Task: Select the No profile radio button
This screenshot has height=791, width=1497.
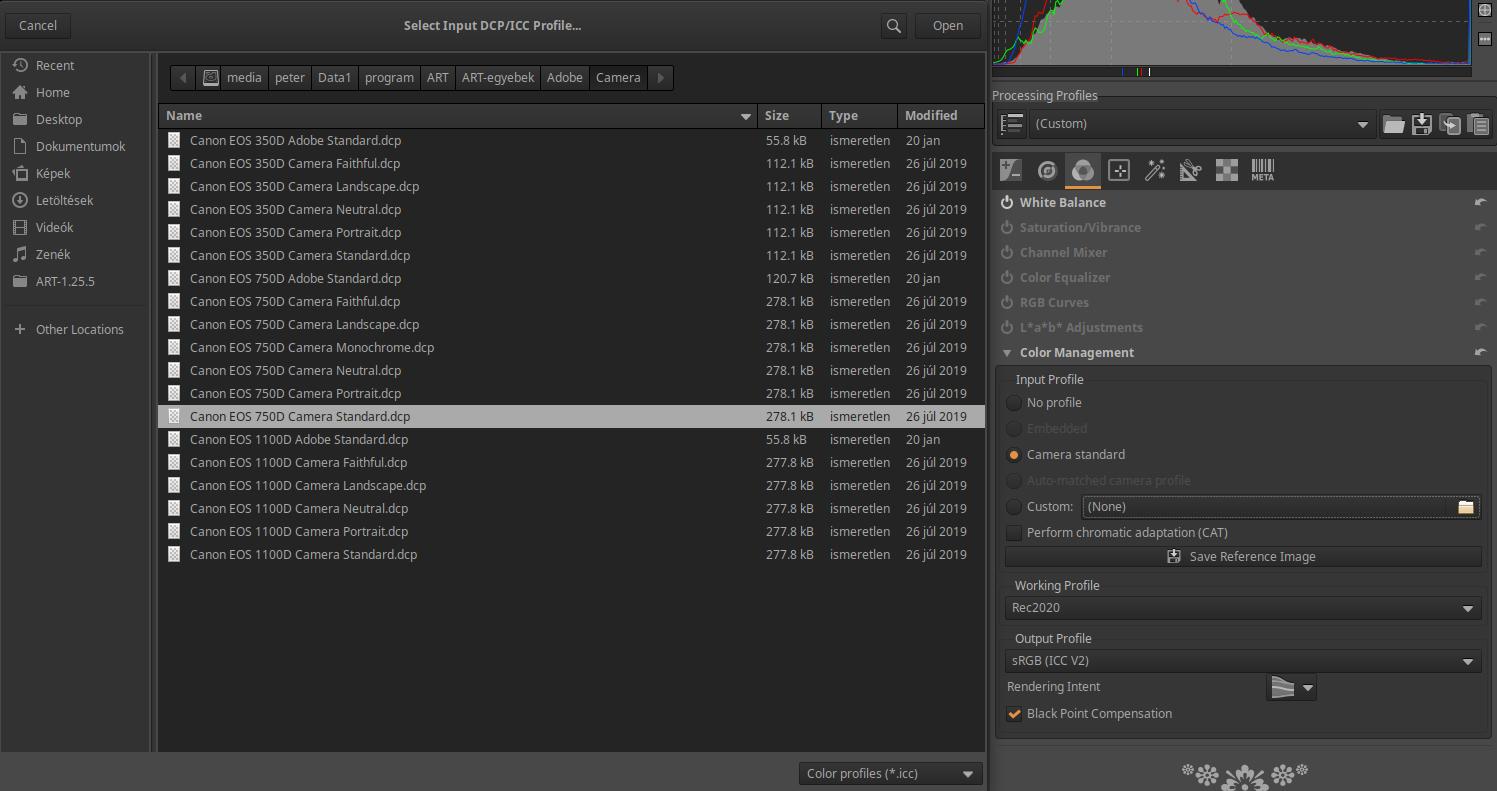Action: click(x=1014, y=403)
